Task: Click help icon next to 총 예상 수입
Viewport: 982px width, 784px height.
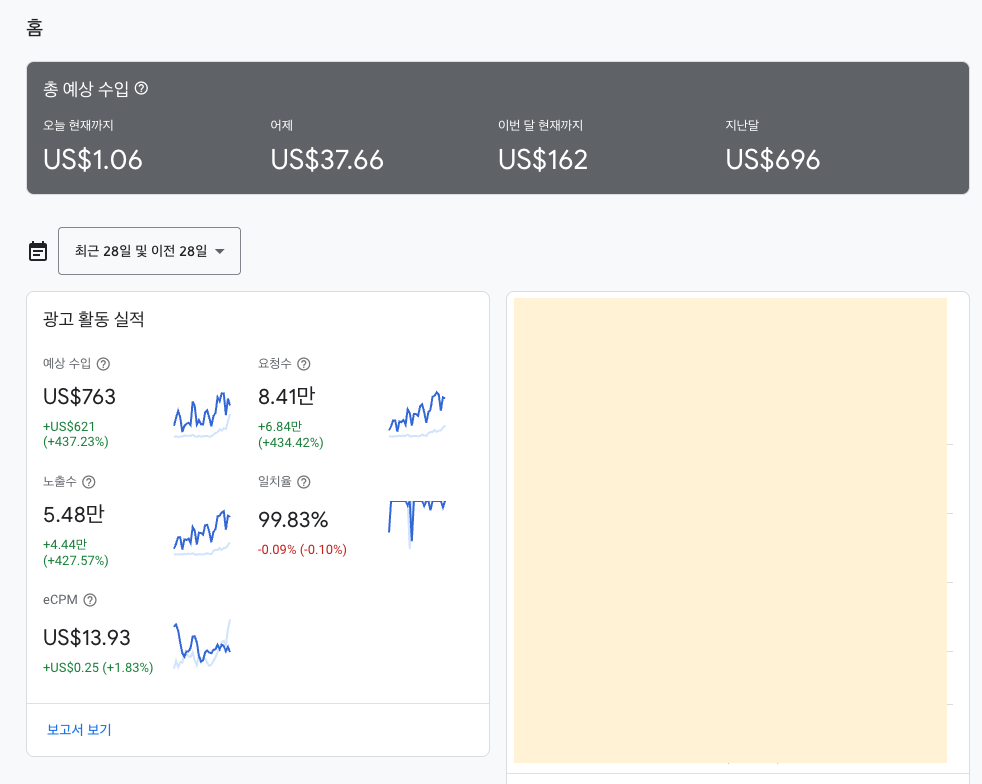Action: click(142, 88)
